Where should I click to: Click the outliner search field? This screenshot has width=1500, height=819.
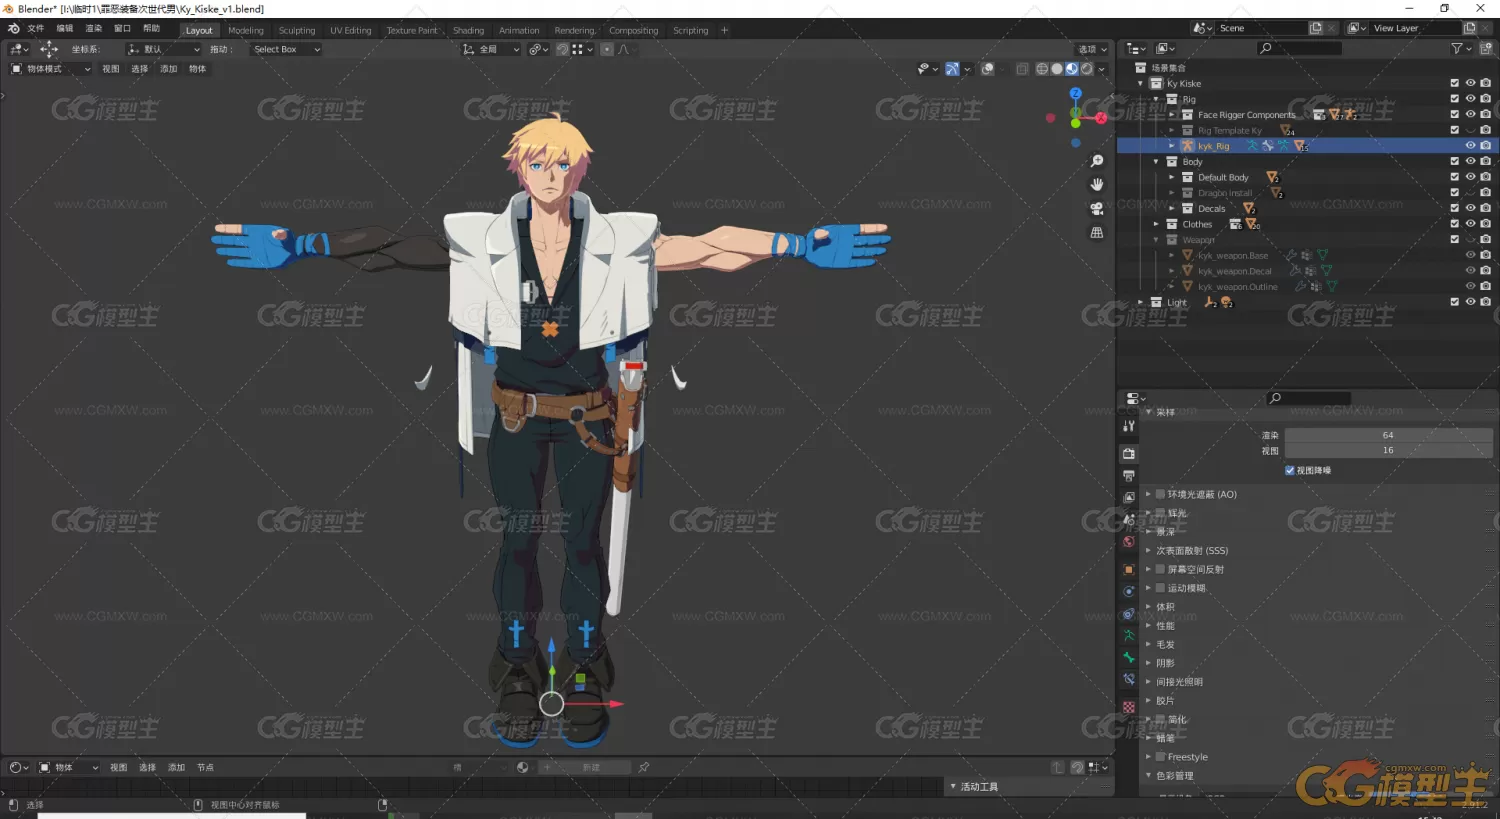pos(1299,48)
